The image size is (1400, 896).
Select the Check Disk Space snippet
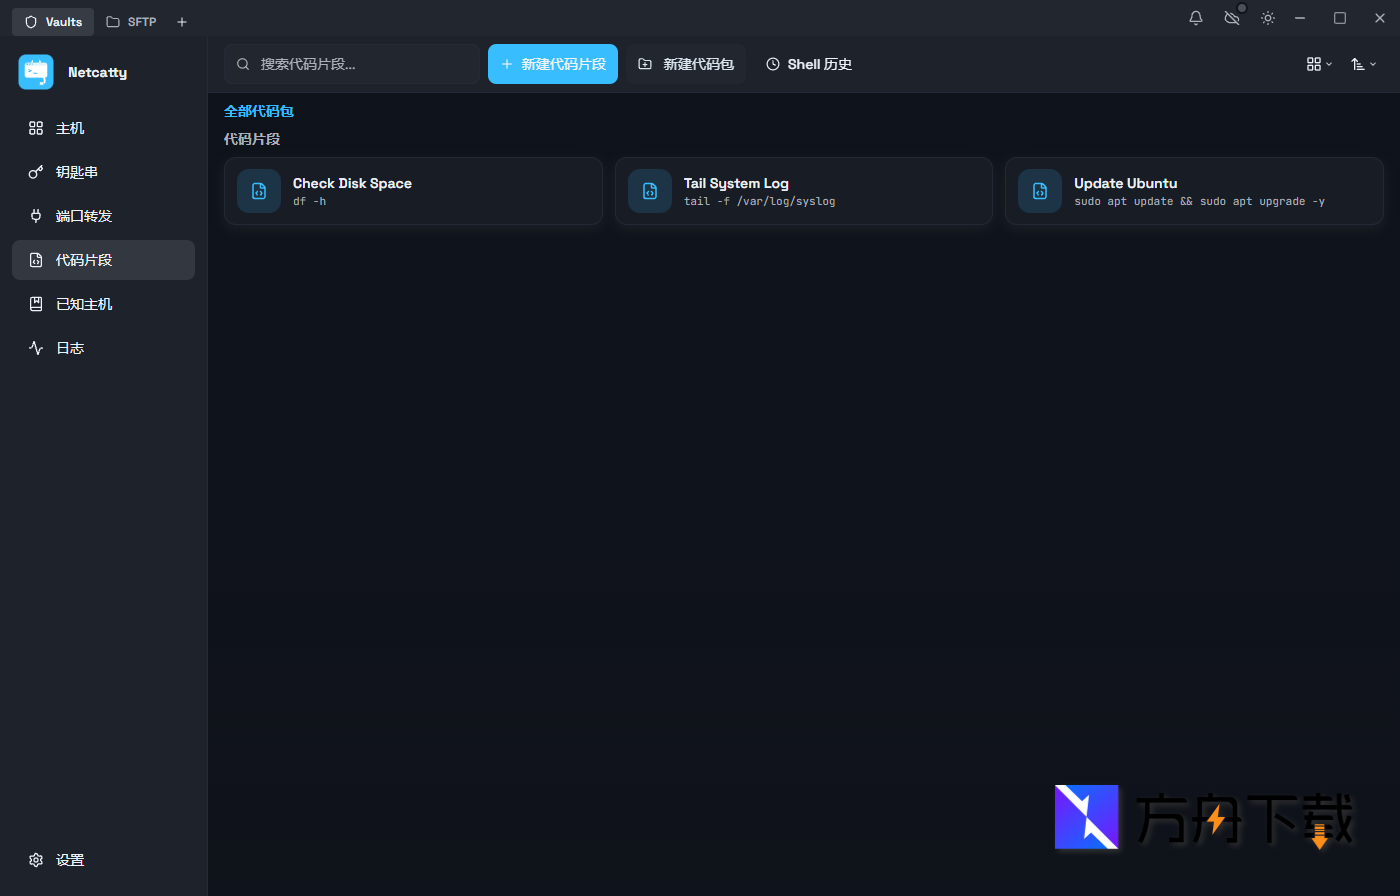(413, 191)
